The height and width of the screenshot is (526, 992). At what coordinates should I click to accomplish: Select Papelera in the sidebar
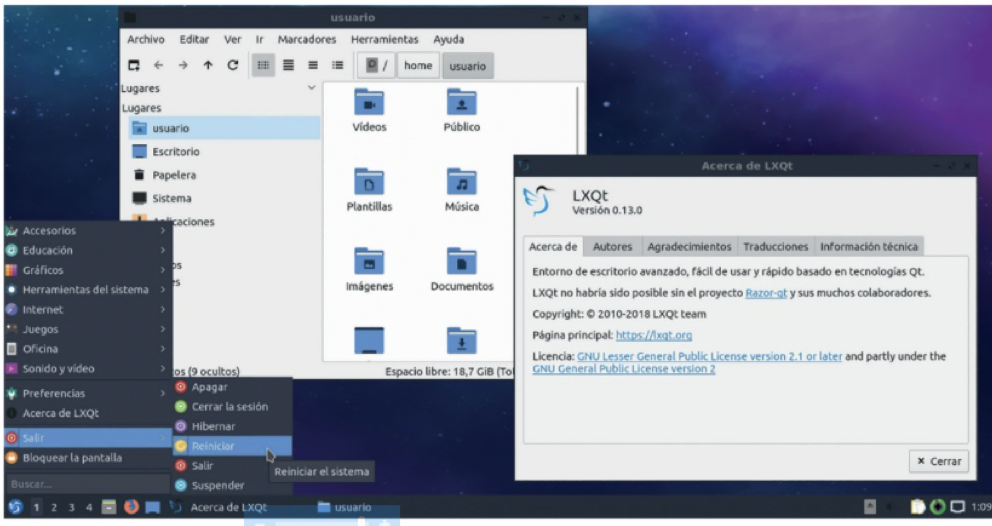point(225,175)
